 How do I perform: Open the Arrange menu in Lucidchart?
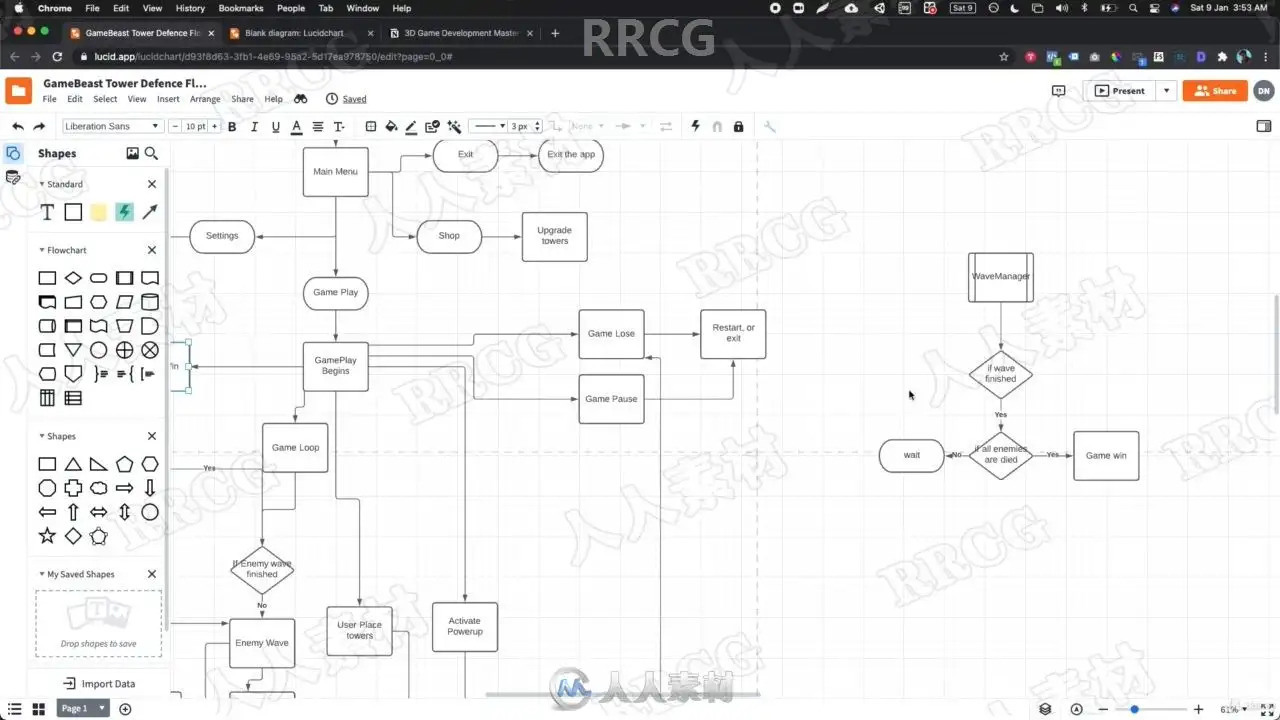(x=205, y=99)
